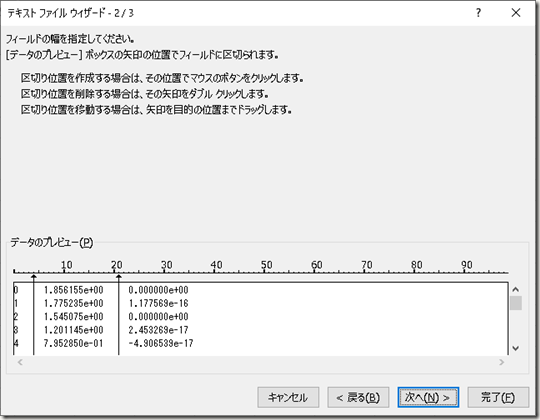Create a break at ruler mark 30
This screenshot has width=540, height=420.
point(165,272)
